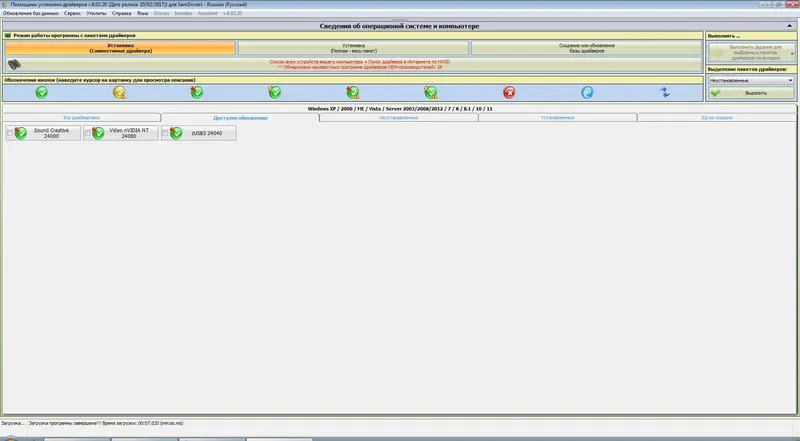
Task: Switch to the Установленные tab
Action: [x=558, y=117]
